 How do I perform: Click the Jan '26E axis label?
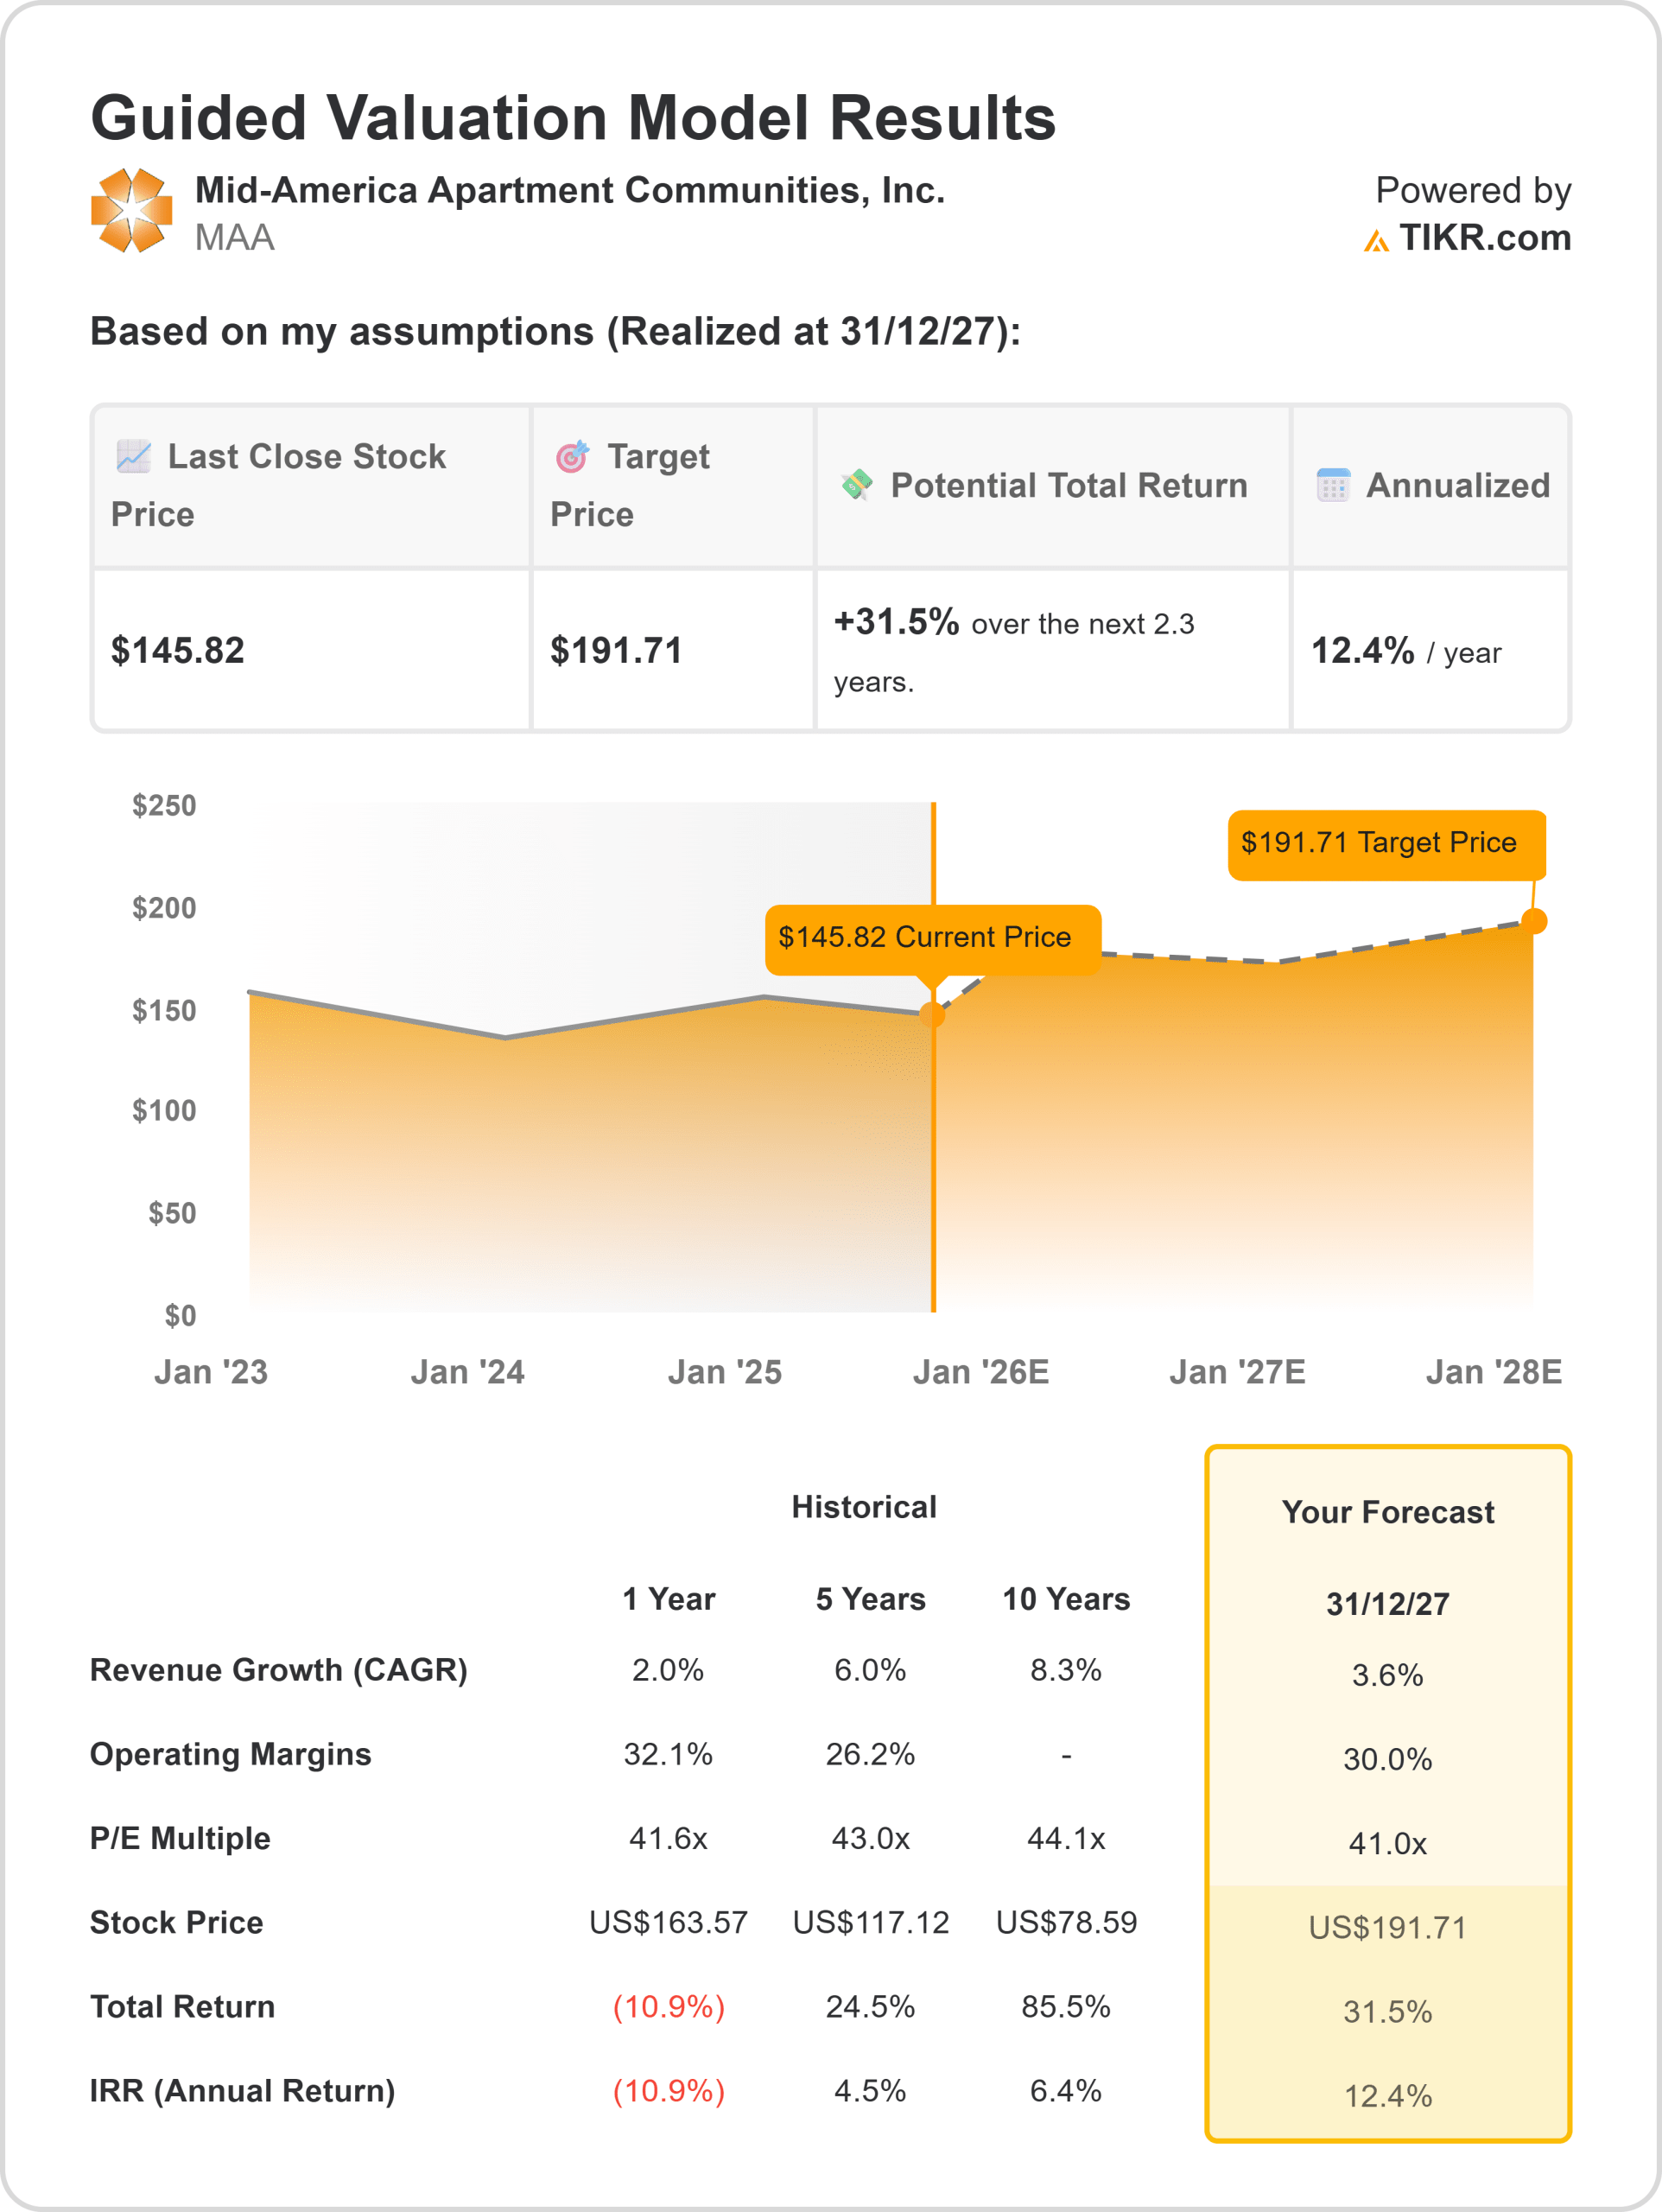point(980,1372)
